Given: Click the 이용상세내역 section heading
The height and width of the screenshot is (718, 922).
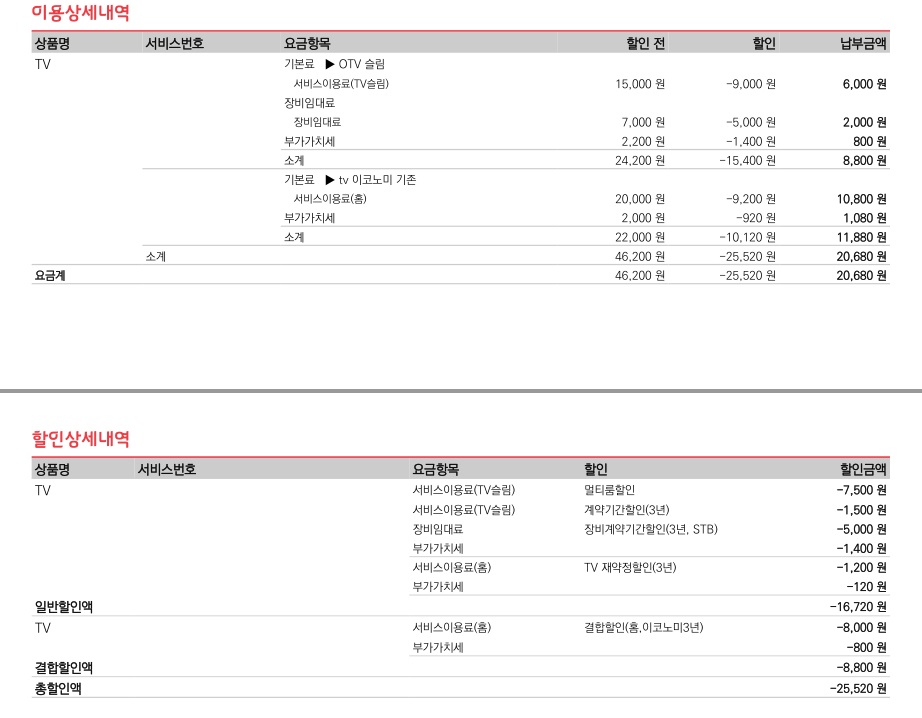Looking at the screenshot, I should click(80, 14).
